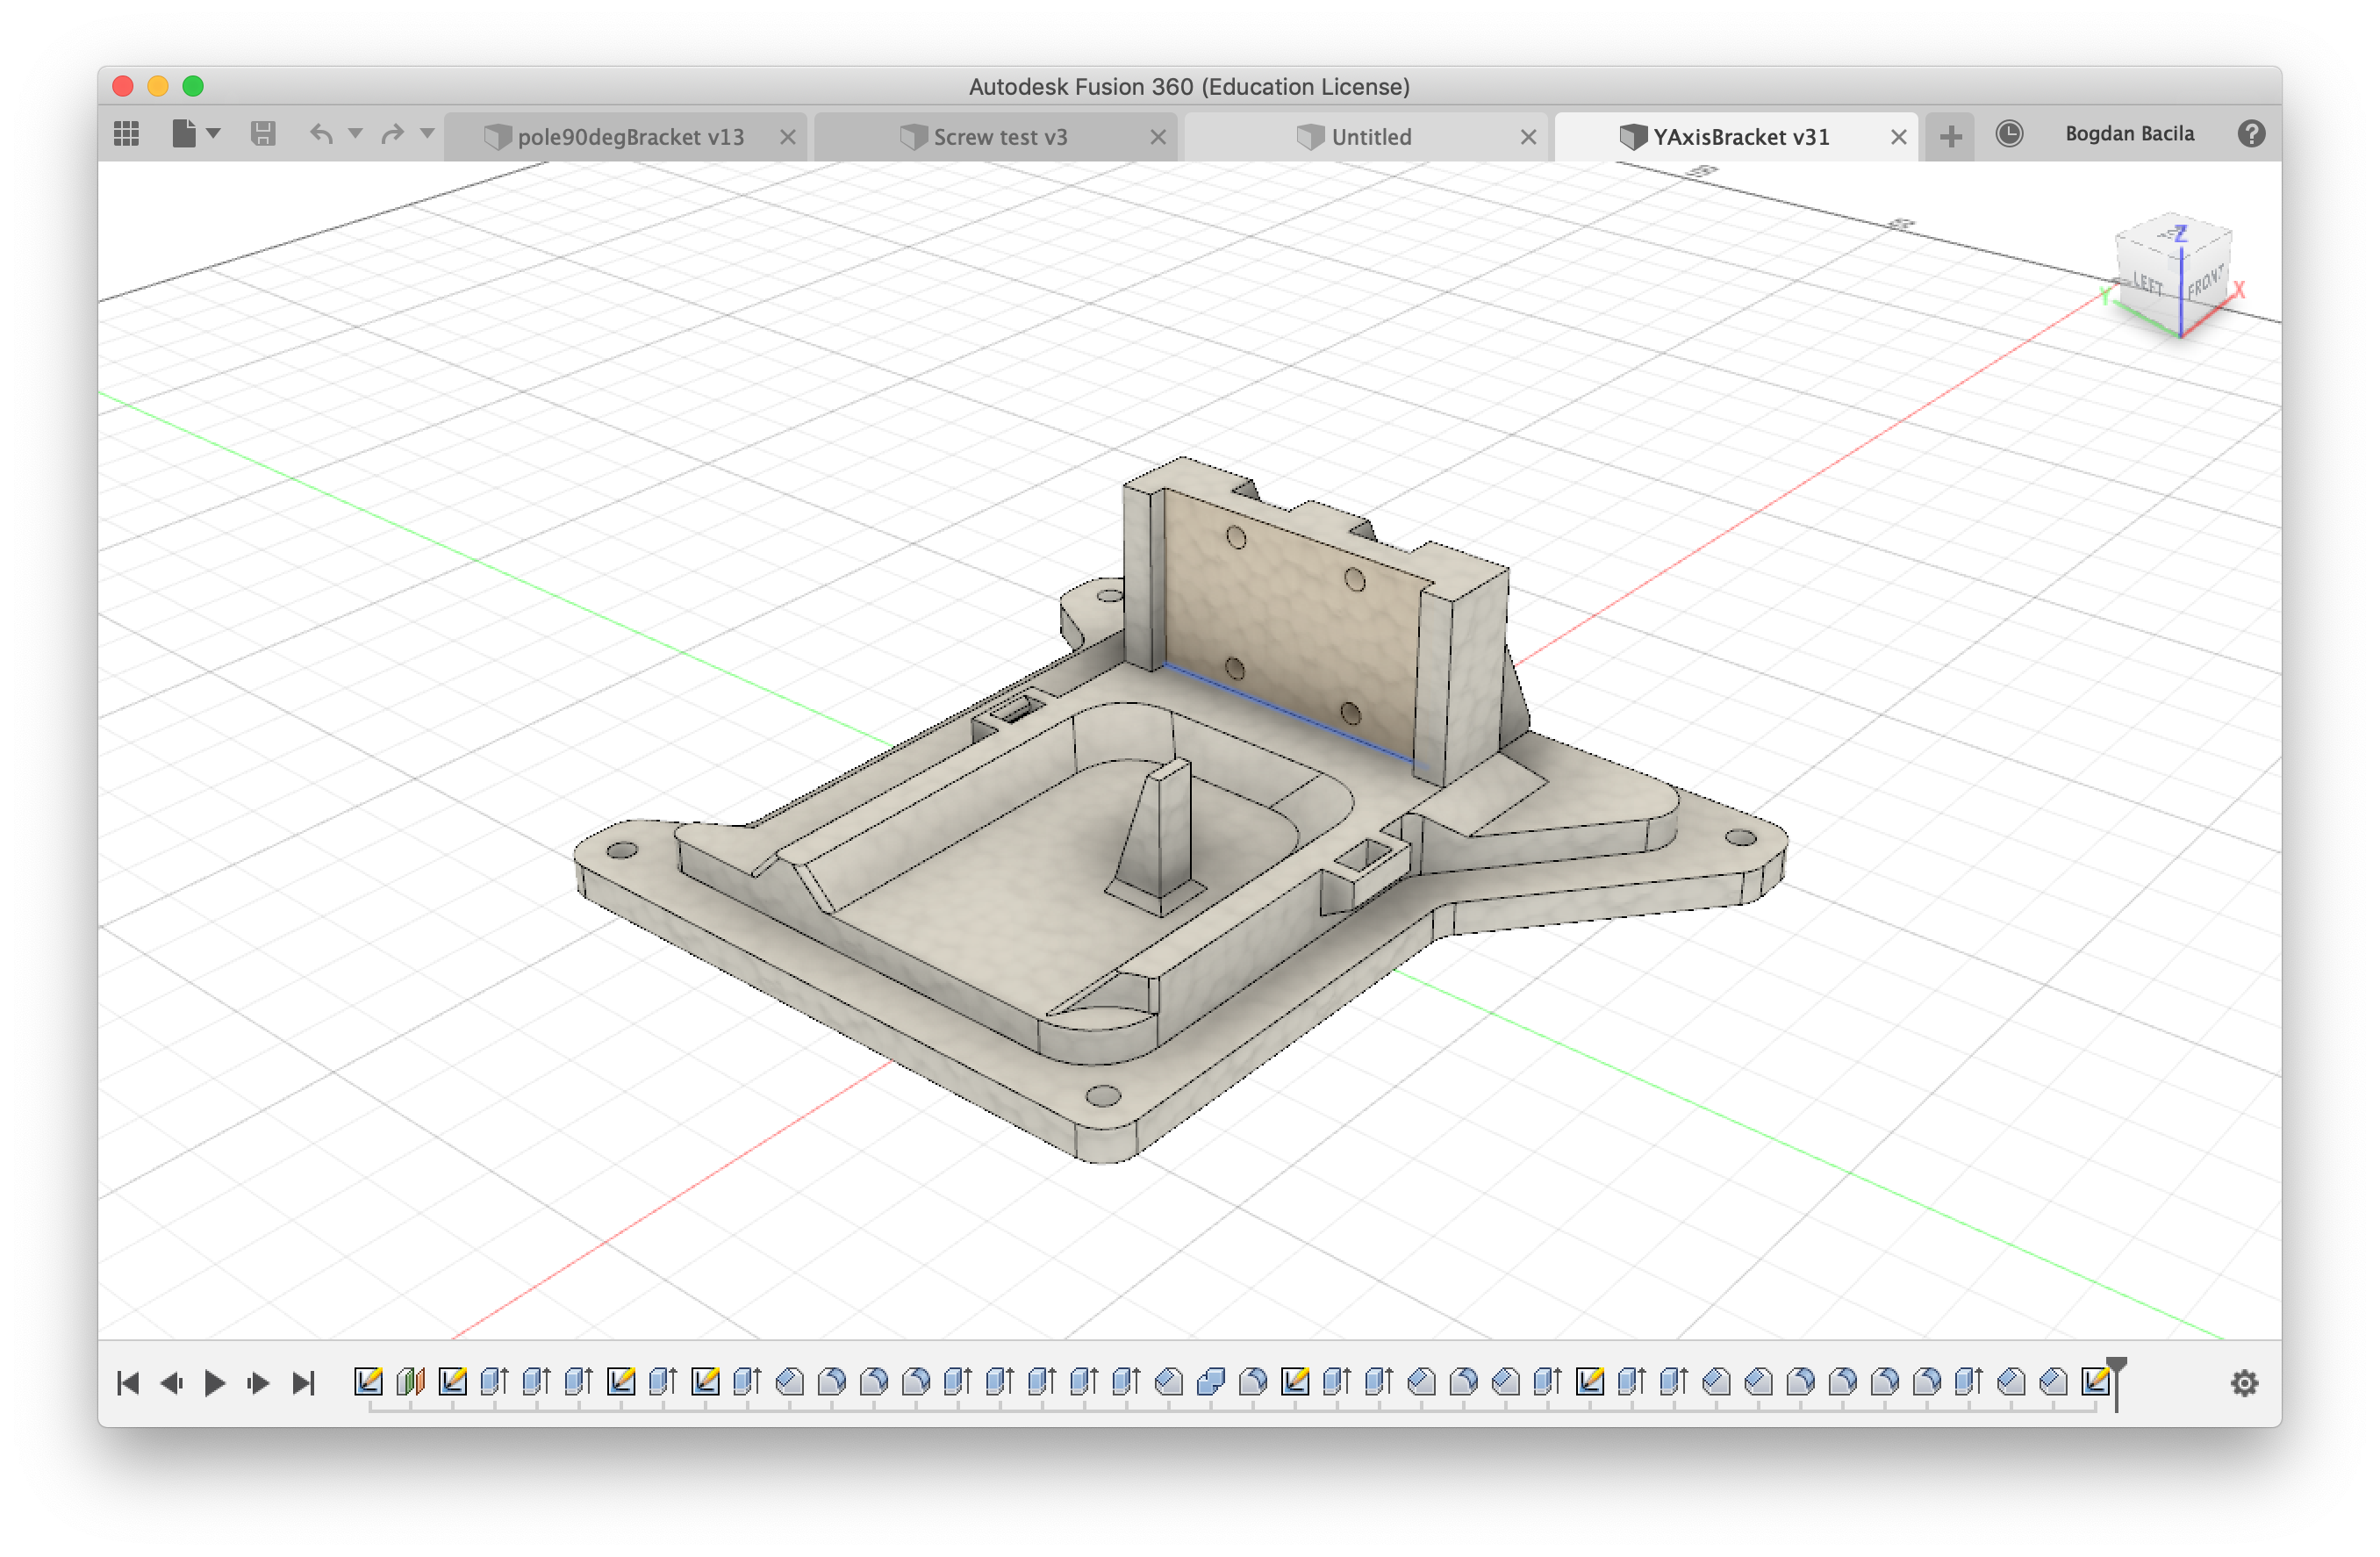Screen dimensions: 2380x1557
Task: Select the last sketch feature in timeline
Action: [x=2094, y=1382]
